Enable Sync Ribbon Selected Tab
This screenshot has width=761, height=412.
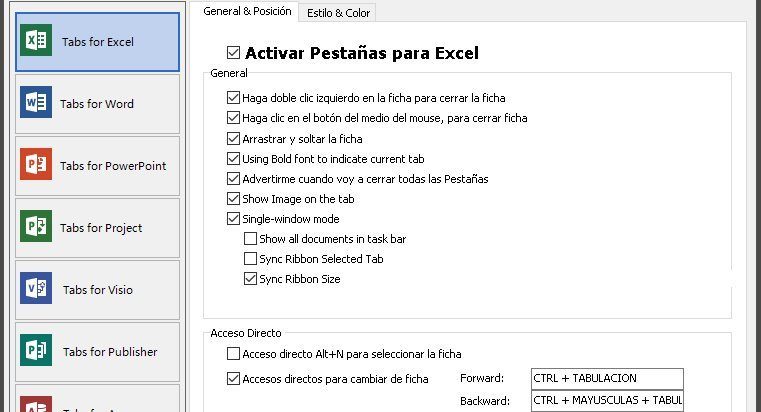pyautogui.click(x=250, y=259)
